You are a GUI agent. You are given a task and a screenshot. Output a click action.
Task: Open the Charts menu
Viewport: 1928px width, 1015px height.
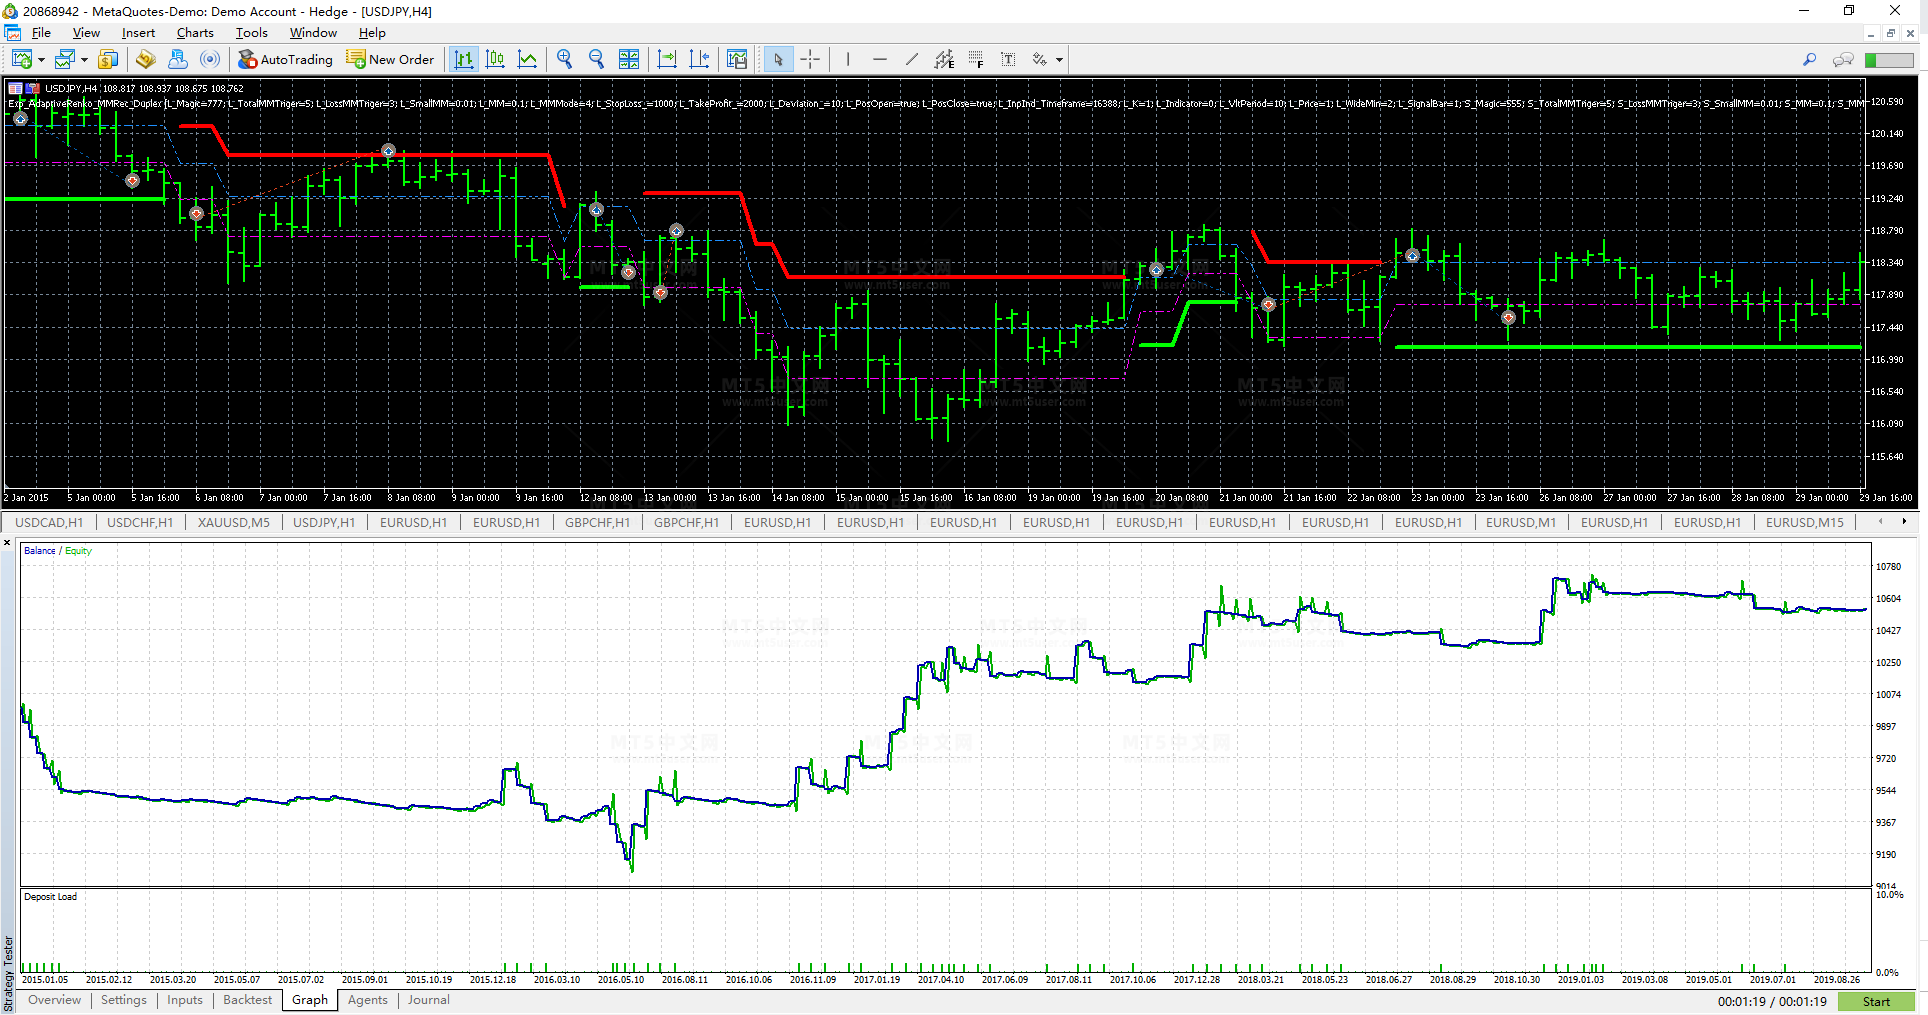pyautogui.click(x=195, y=33)
